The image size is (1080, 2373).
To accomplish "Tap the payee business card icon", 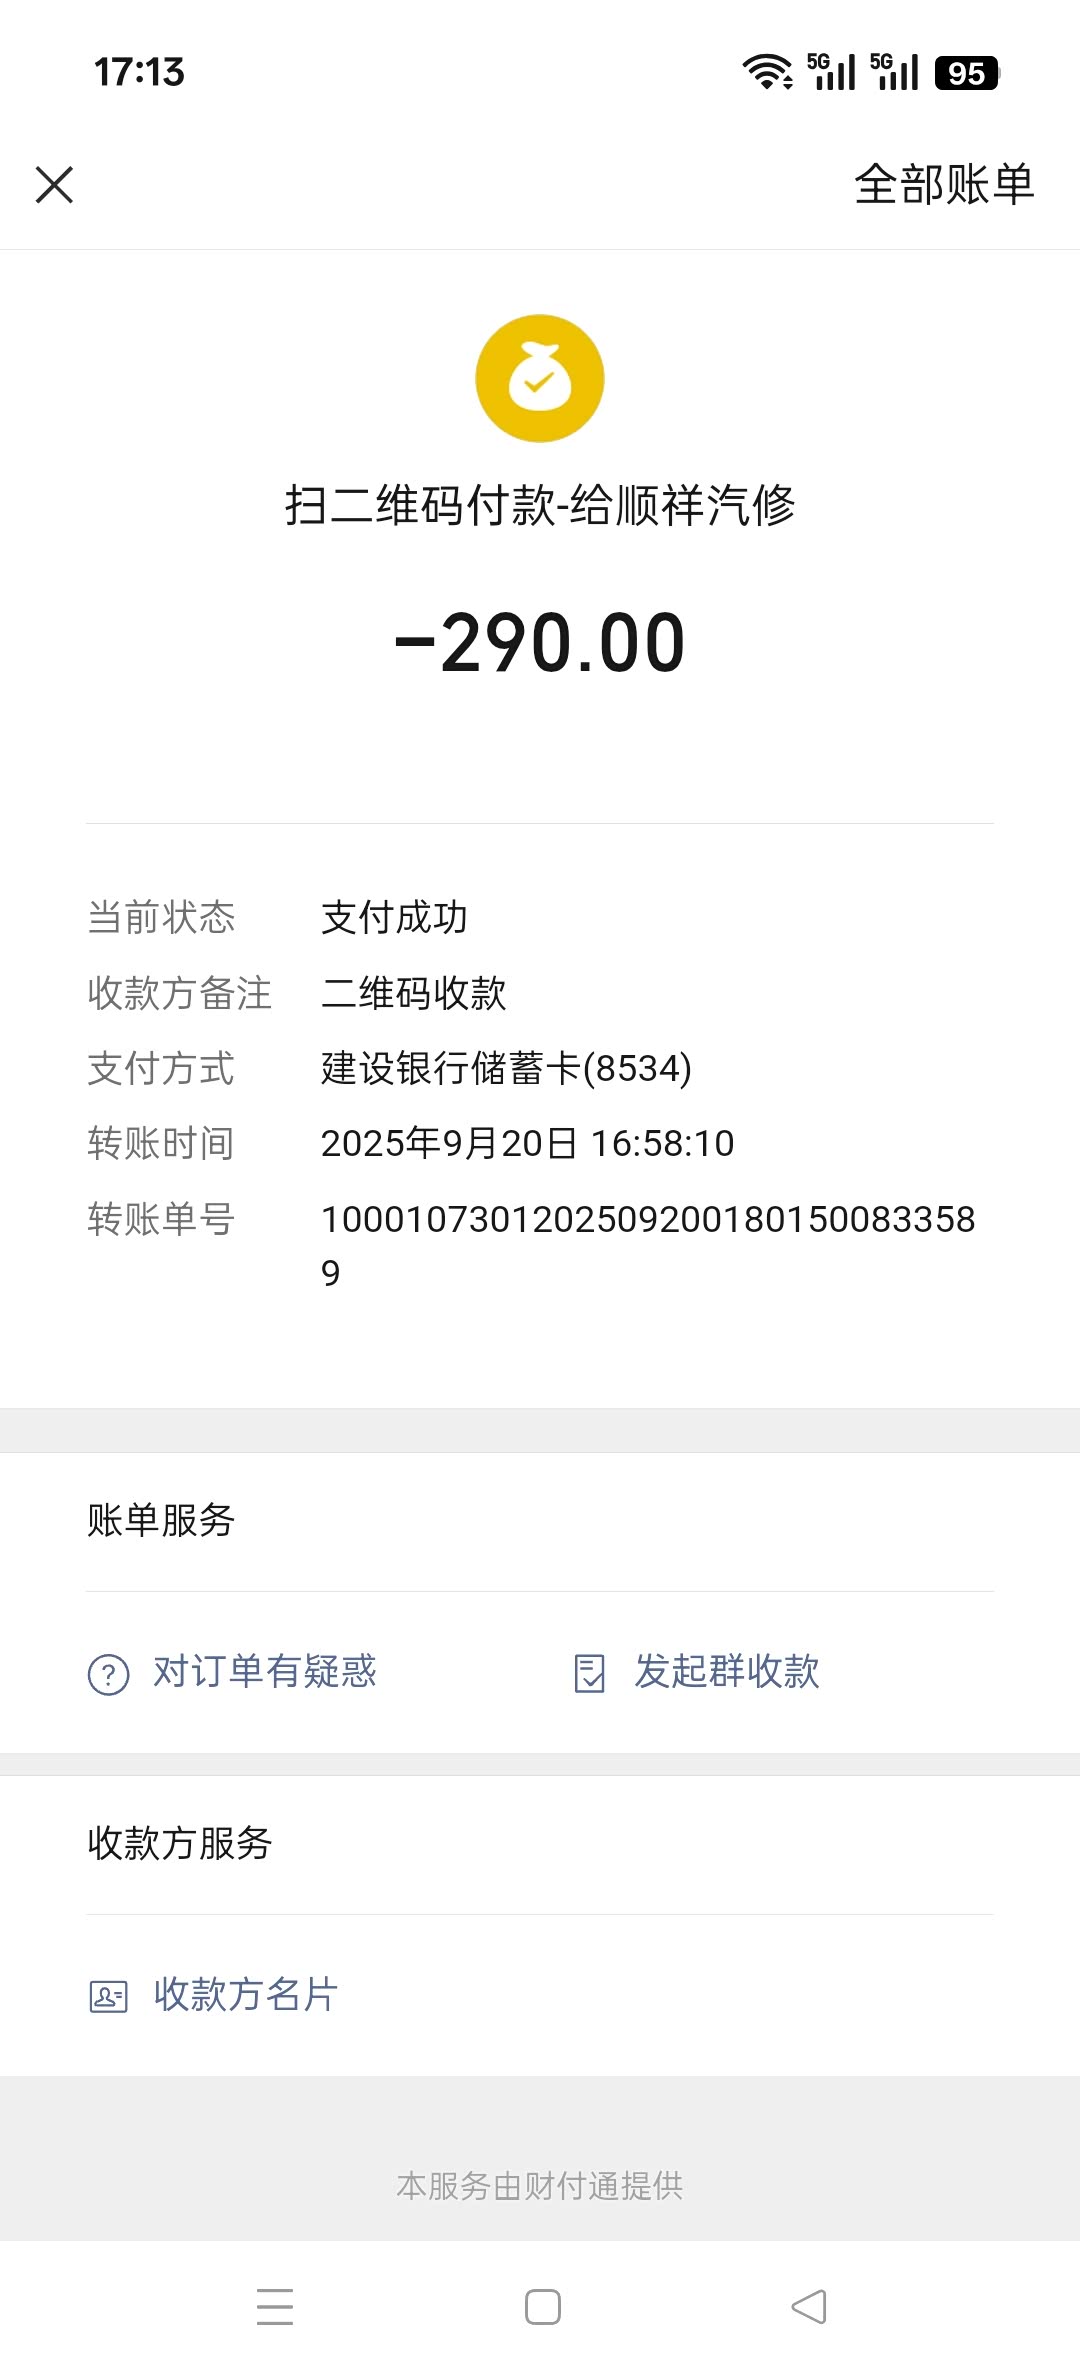I will click(109, 1996).
